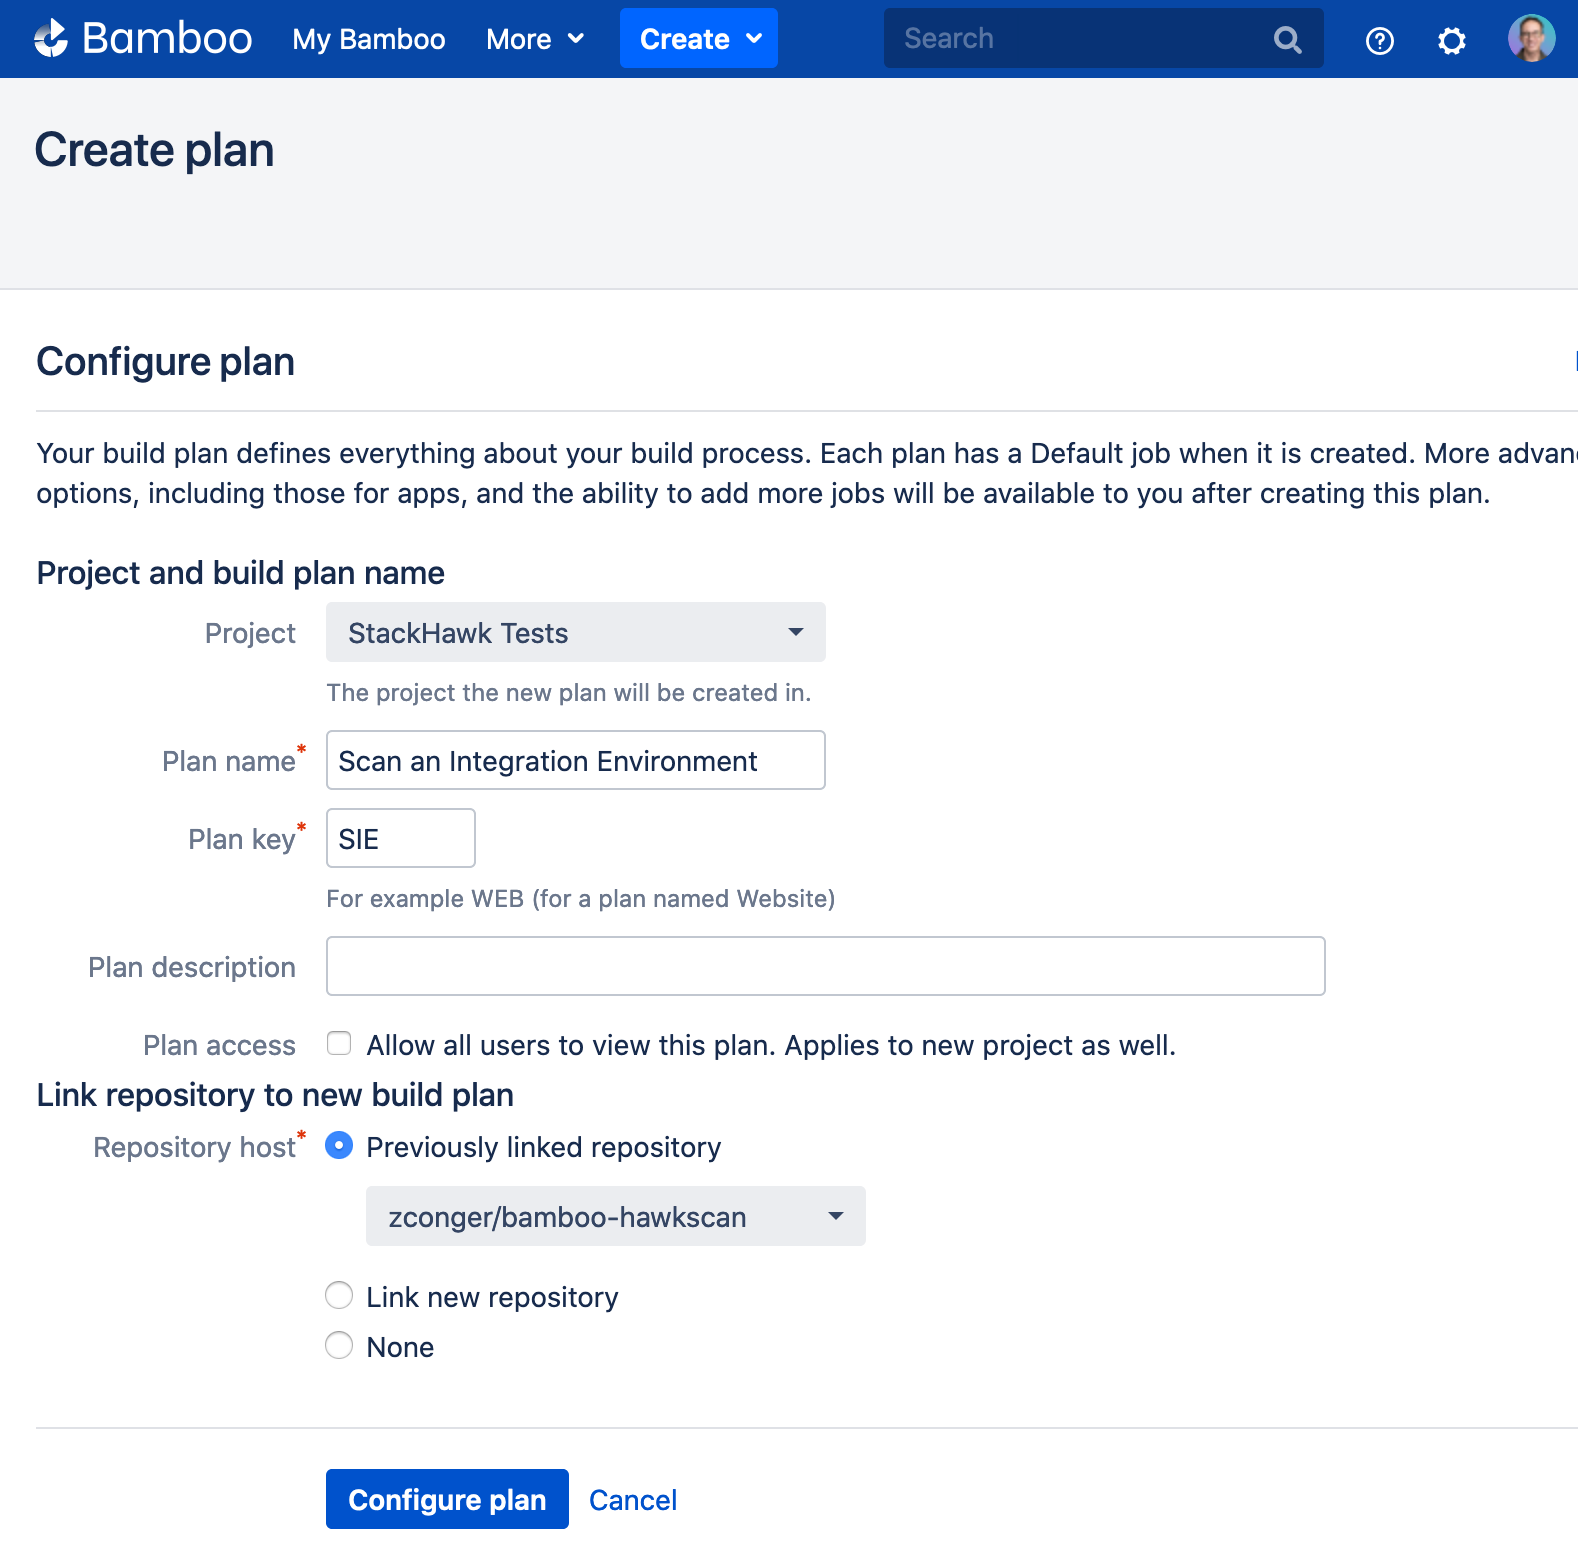The image size is (1578, 1554).
Task: Open the administration gear icon
Action: click(1451, 41)
